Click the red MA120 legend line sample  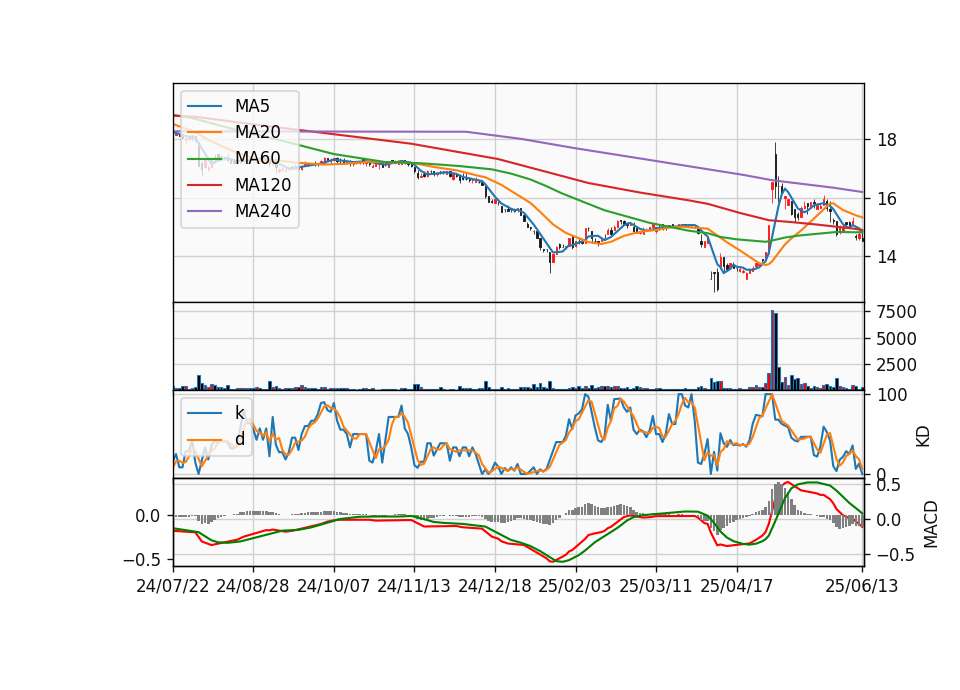pos(204,185)
